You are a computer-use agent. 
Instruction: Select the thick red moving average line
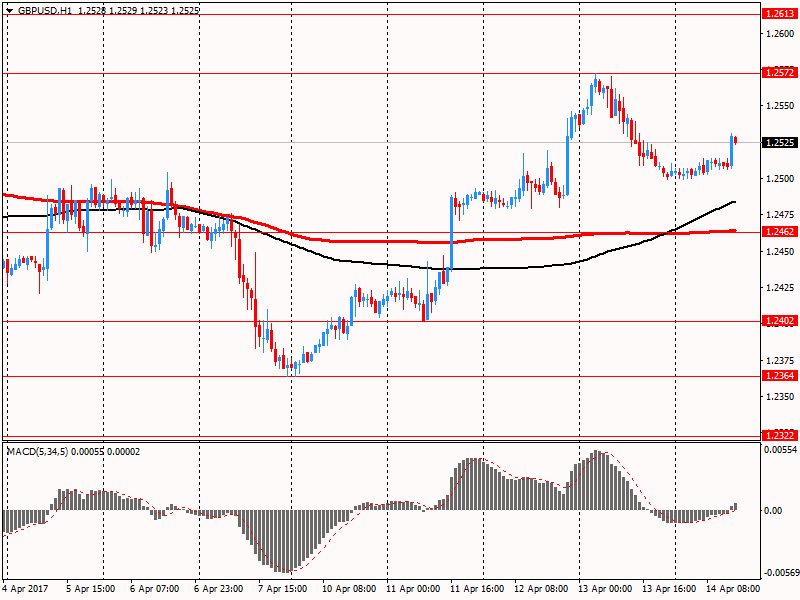pos(388,241)
